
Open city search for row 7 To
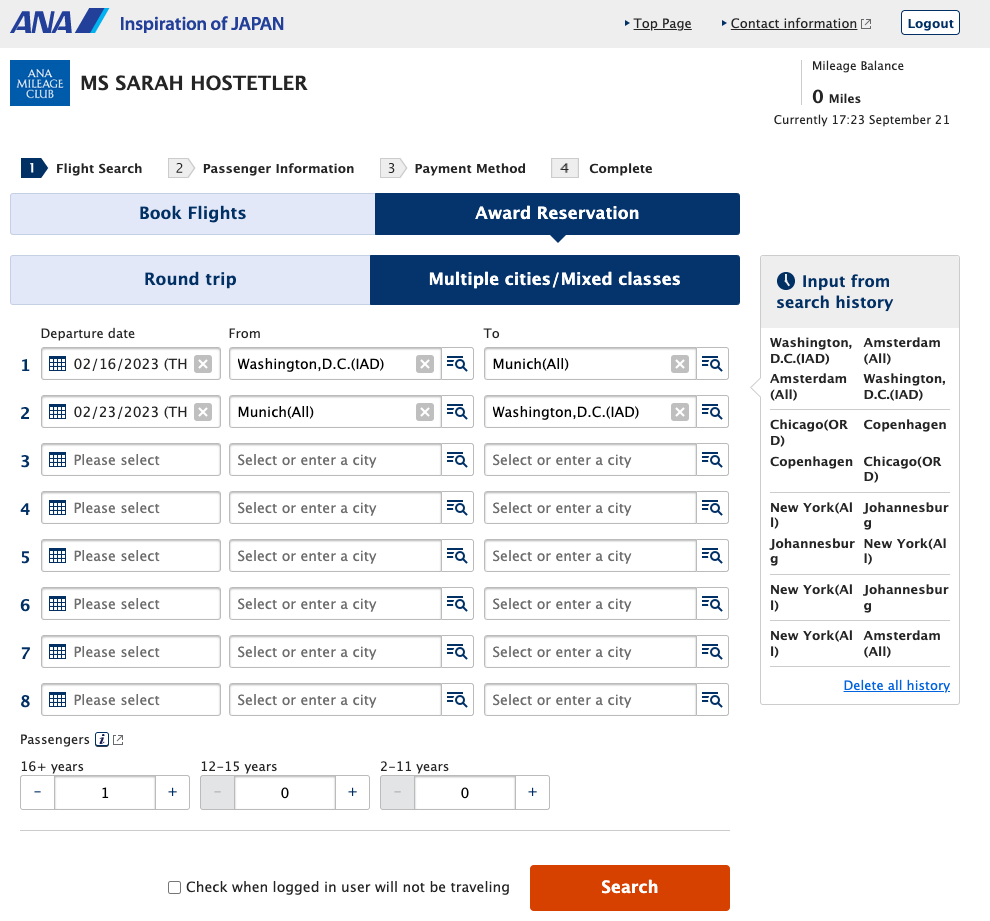[712, 651]
